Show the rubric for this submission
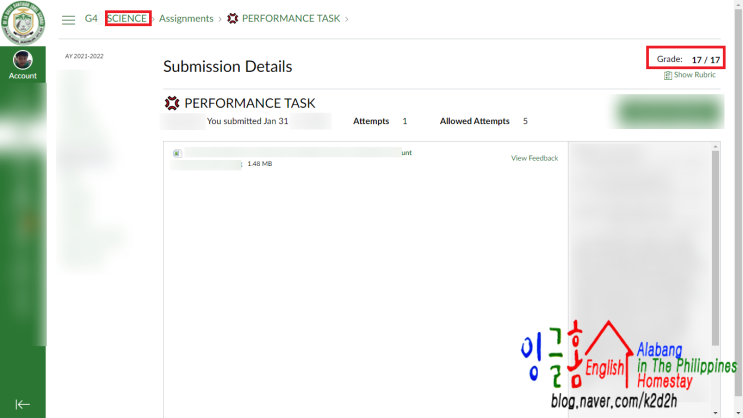Image resolution: width=743 pixels, height=418 pixels. pos(695,75)
